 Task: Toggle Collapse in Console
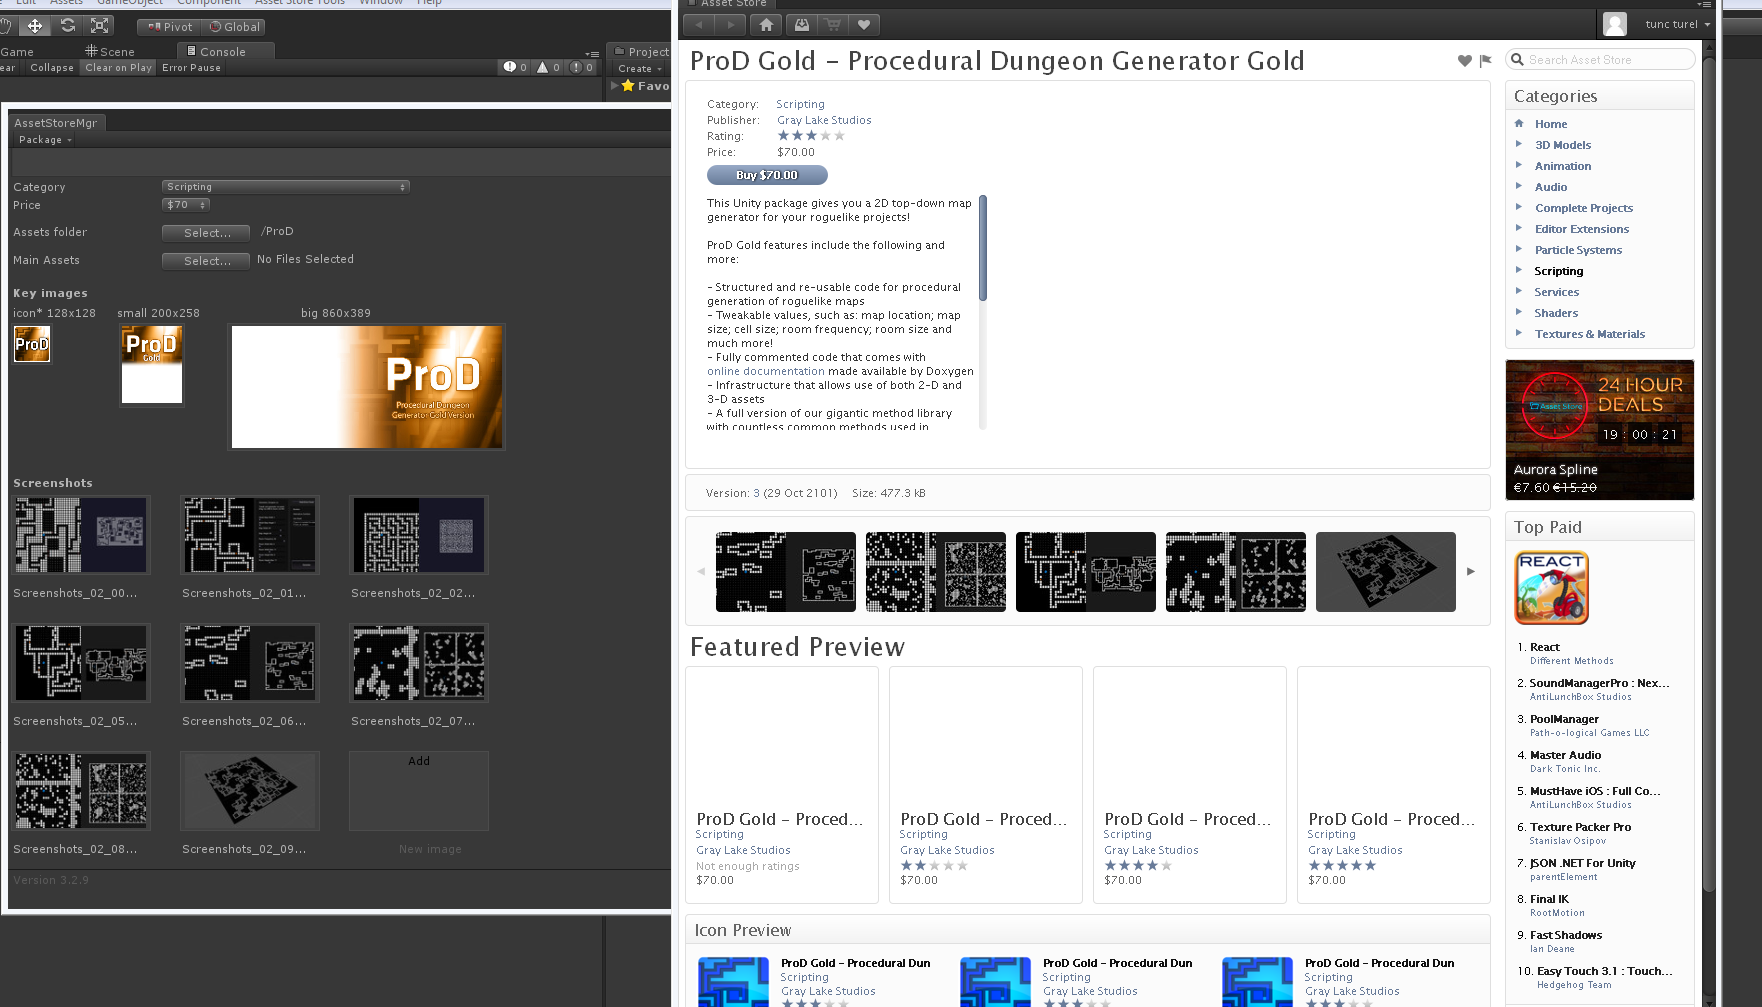[52, 67]
